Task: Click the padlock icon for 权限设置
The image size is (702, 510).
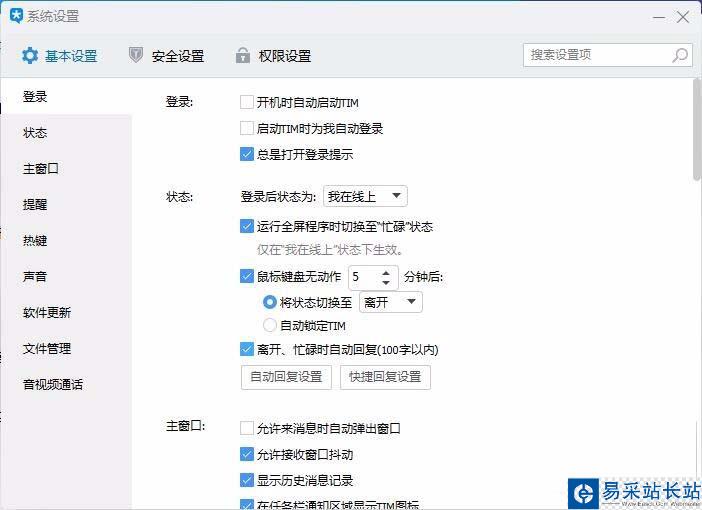Action: click(x=243, y=55)
